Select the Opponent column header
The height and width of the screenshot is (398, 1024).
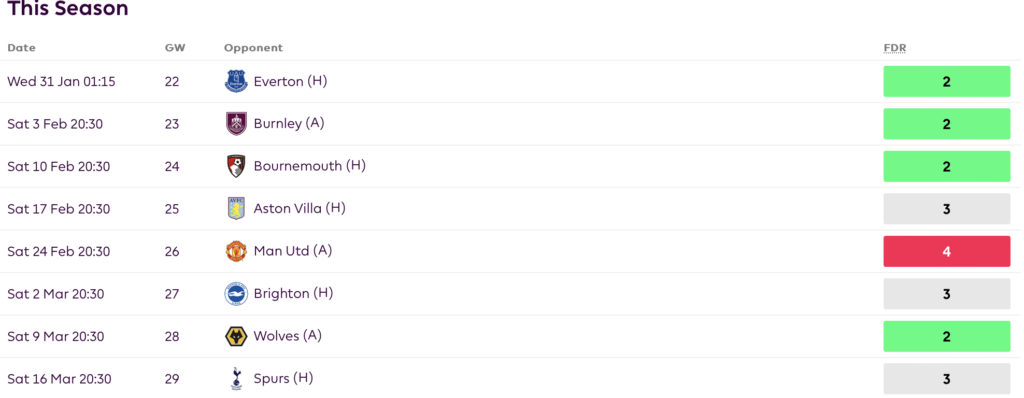[253, 48]
